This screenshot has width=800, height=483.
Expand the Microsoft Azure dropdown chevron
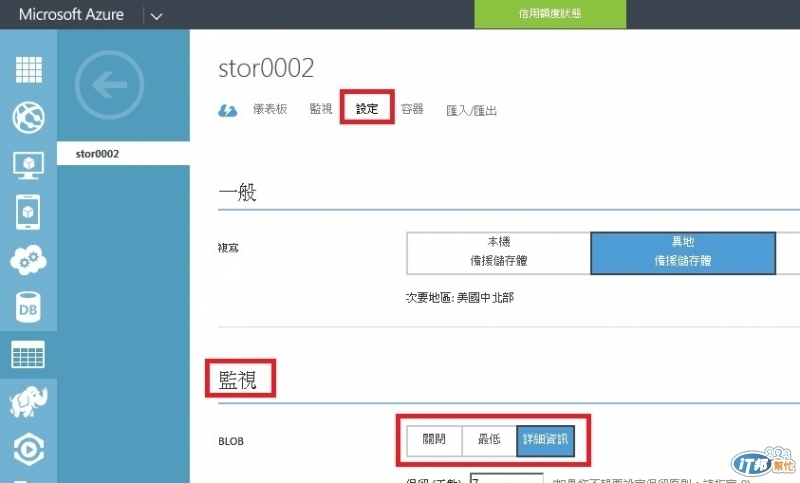[157, 16]
